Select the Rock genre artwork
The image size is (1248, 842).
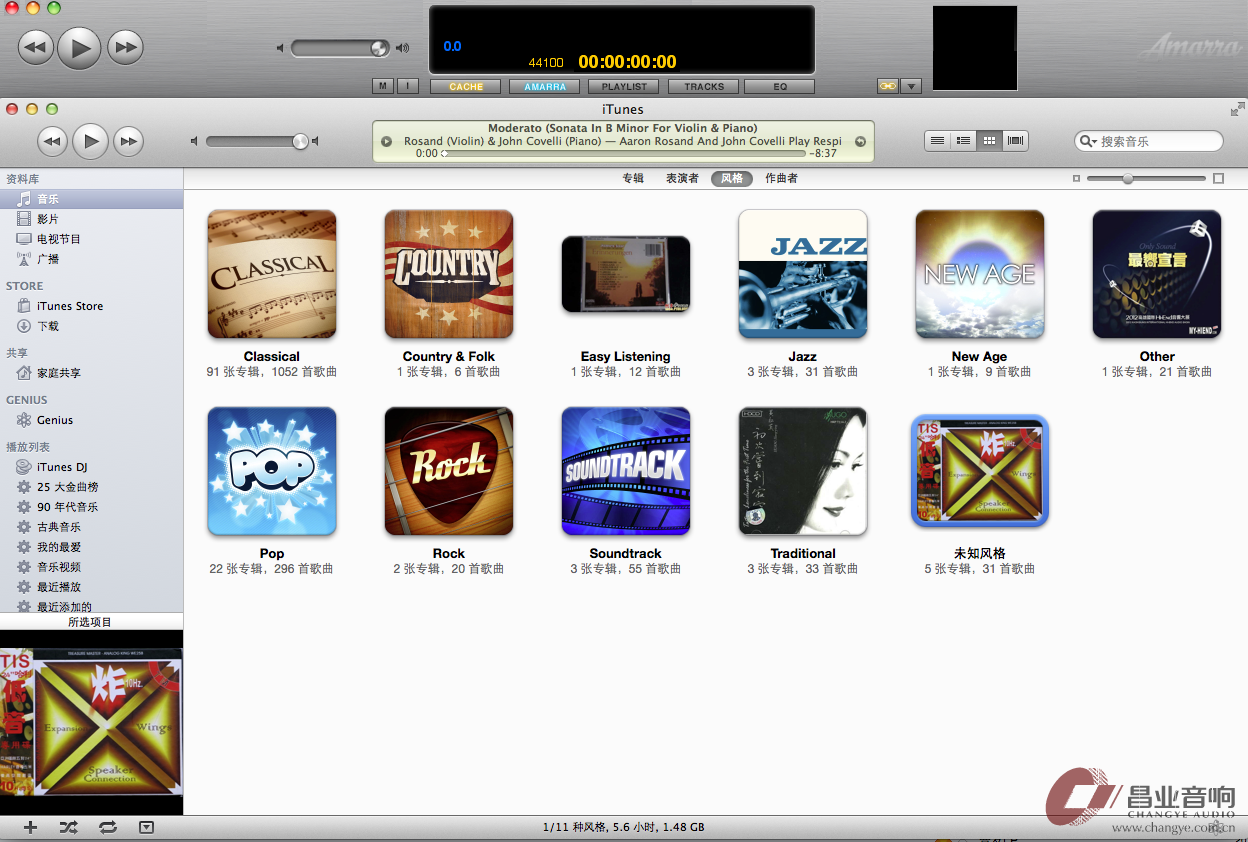pyautogui.click(x=449, y=471)
